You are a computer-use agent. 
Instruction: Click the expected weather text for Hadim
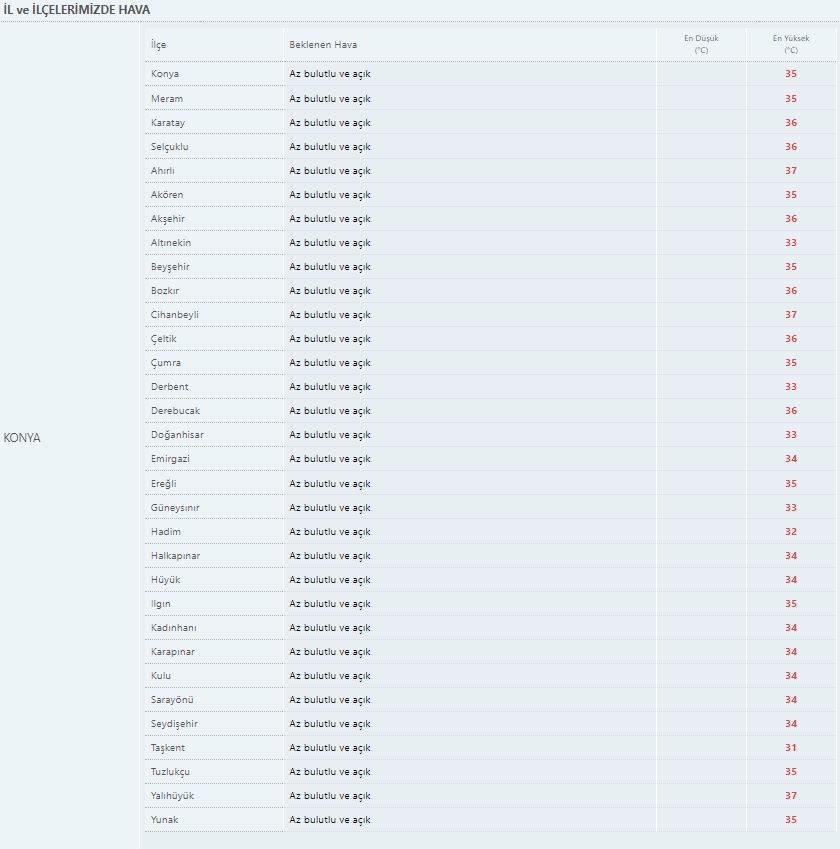[330, 531]
